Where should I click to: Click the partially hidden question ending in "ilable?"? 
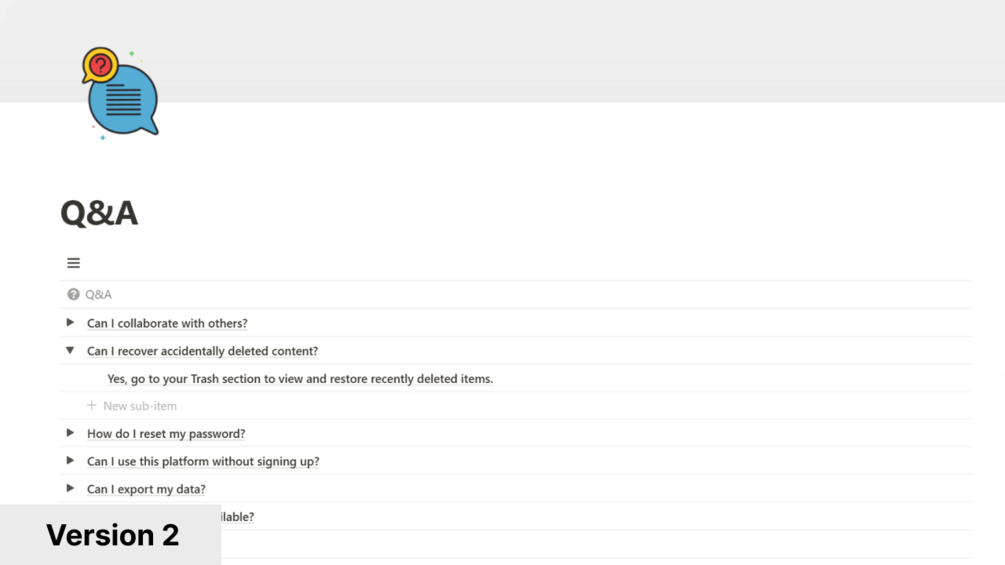point(237,517)
